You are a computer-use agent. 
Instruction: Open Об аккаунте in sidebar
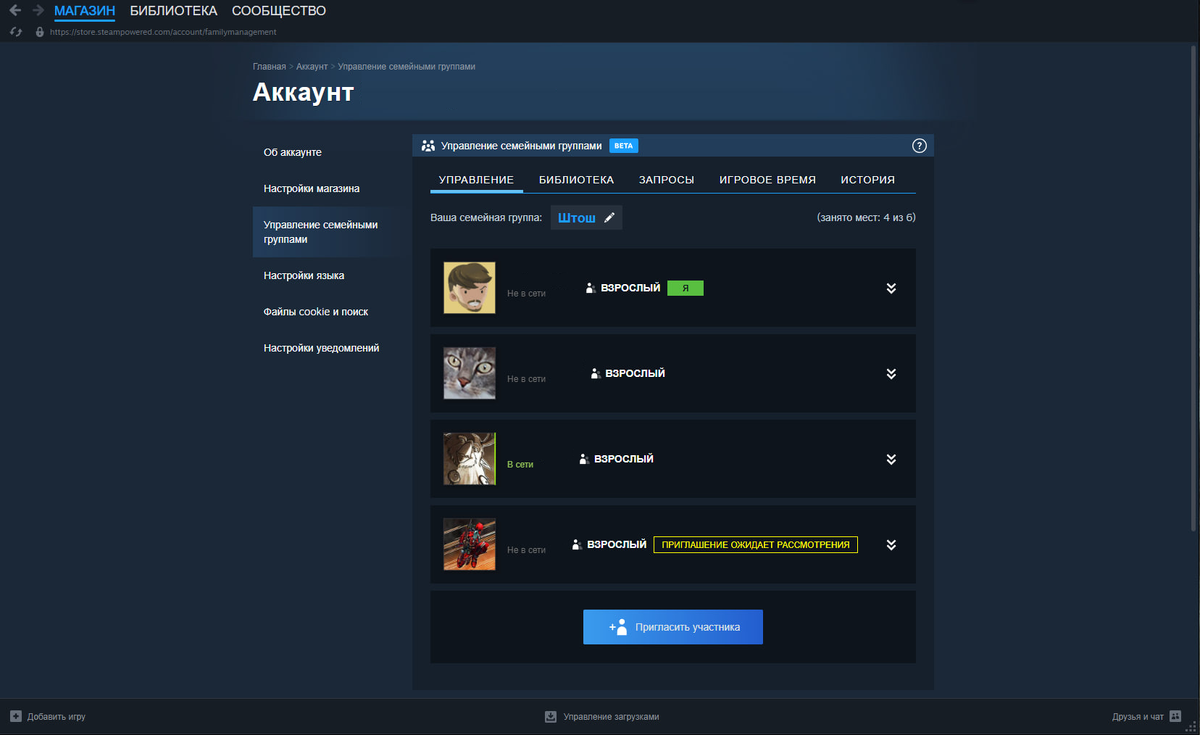click(293, 152)
